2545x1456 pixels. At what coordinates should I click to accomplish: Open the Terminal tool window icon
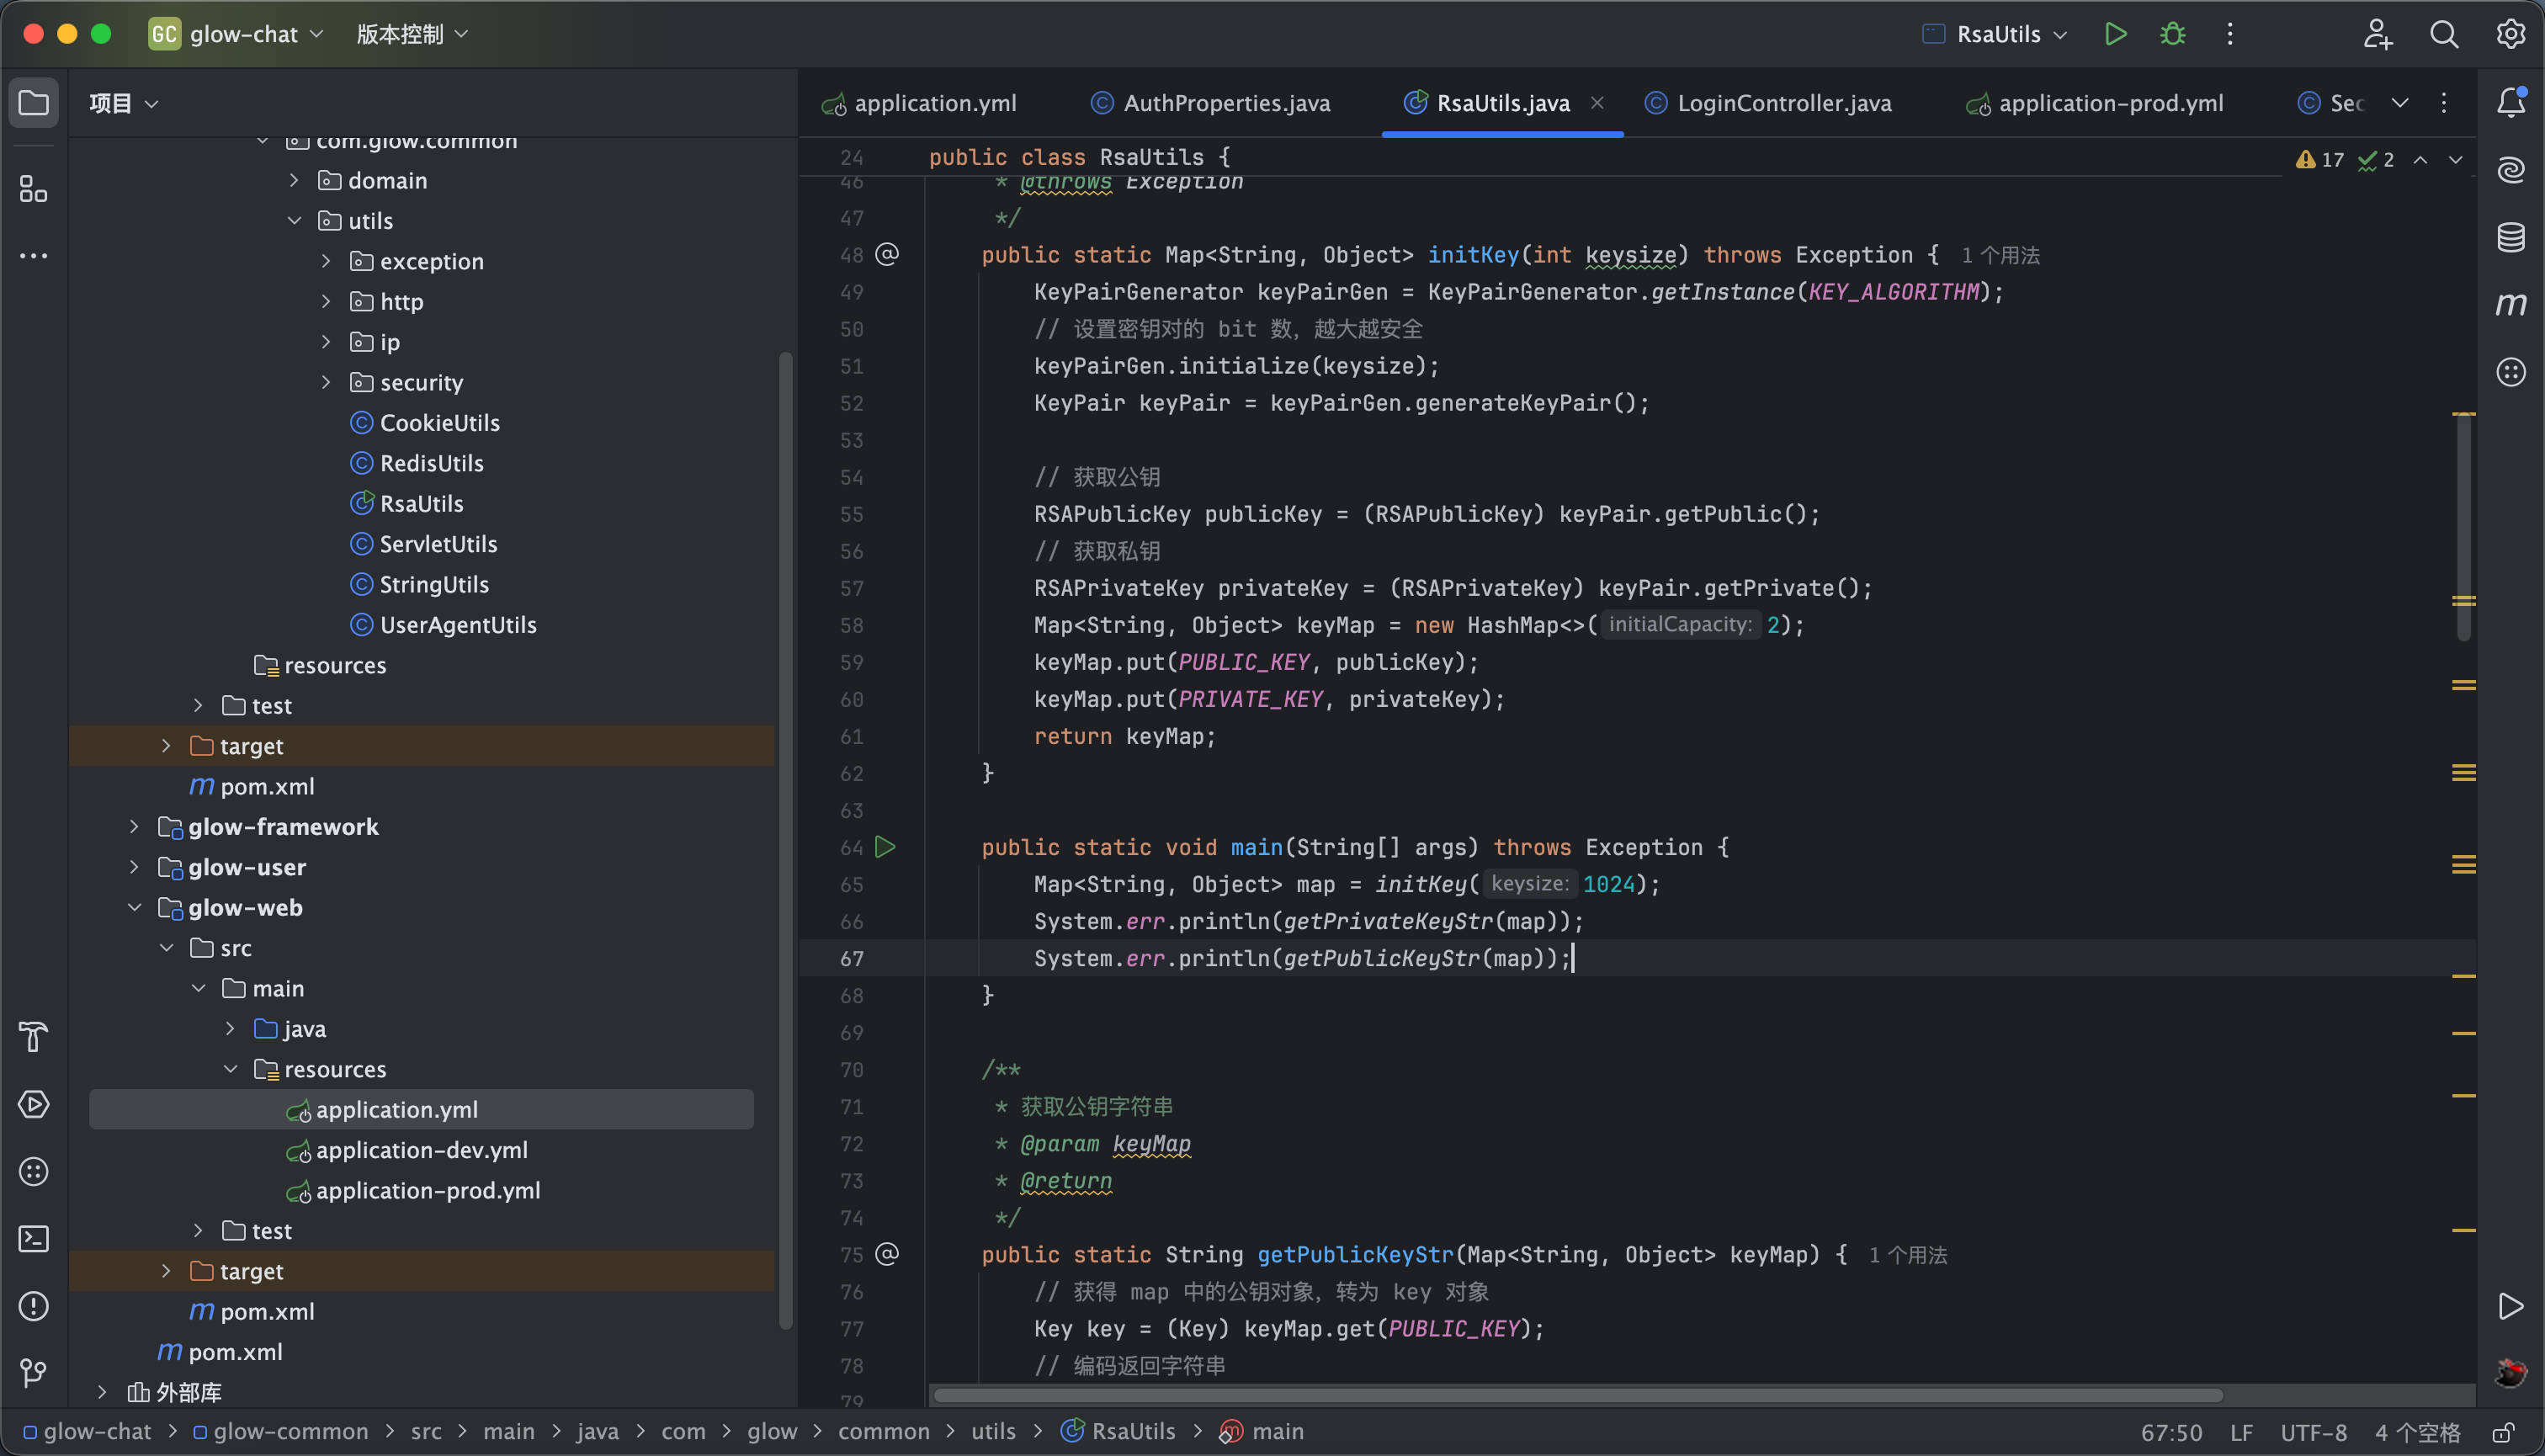coord(33,1239)
